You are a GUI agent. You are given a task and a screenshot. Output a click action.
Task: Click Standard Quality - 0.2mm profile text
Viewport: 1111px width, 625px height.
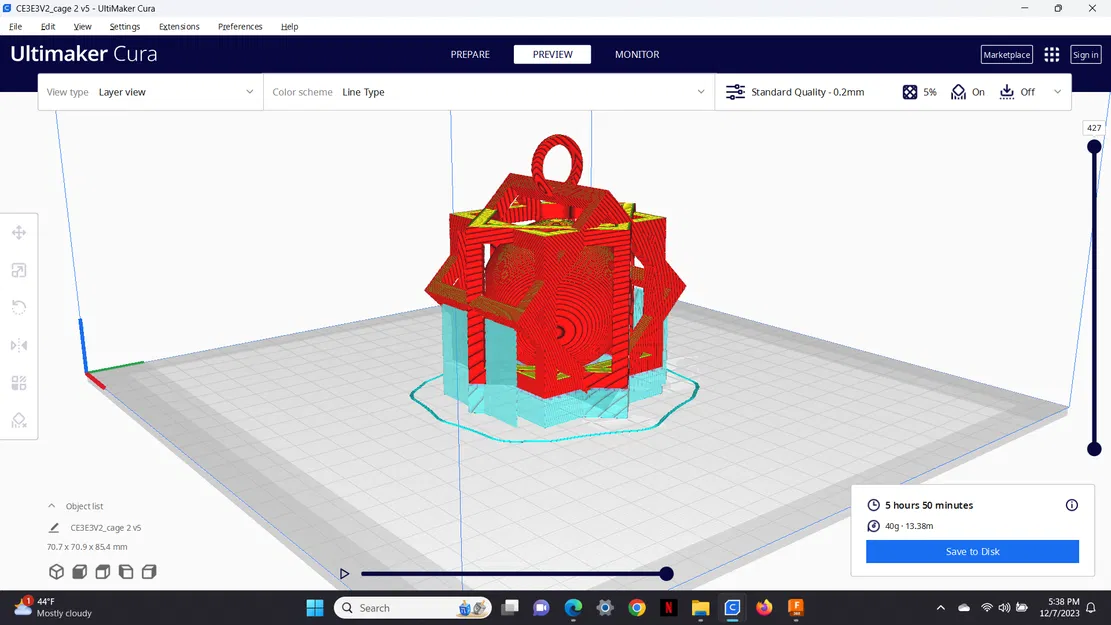point(808,92)
